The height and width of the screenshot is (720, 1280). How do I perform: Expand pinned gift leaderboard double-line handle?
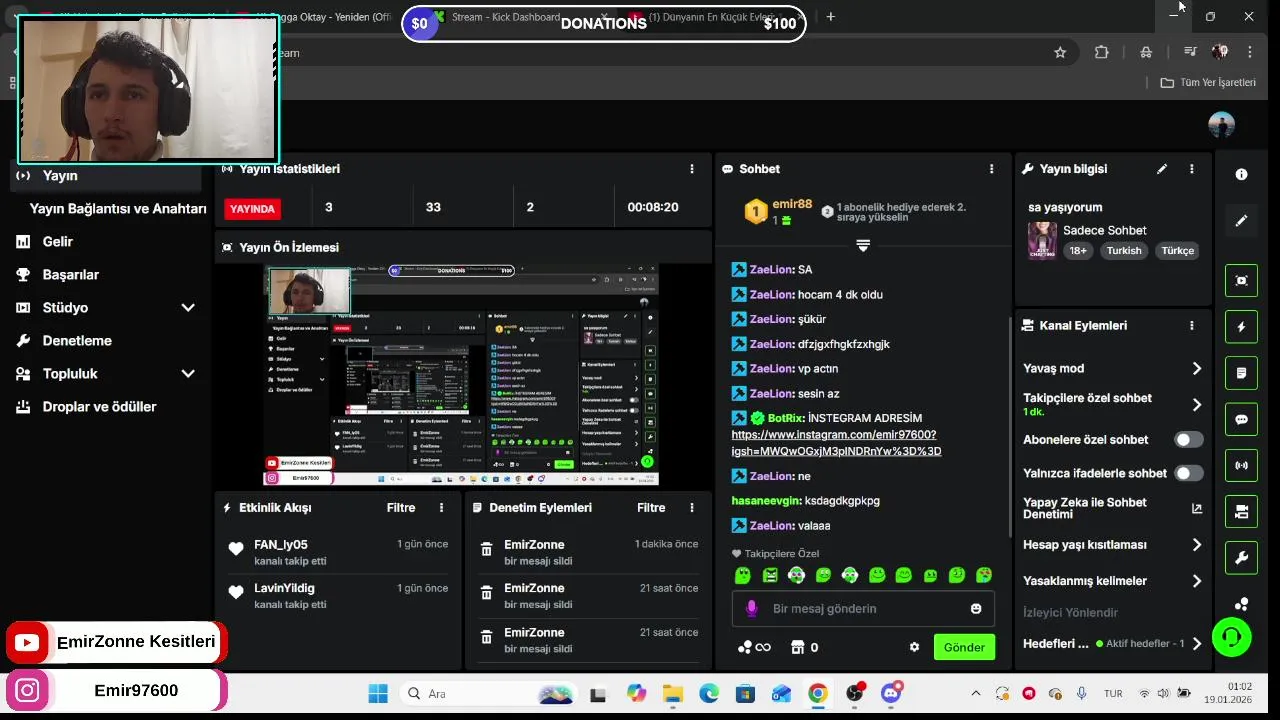point(863,245)
